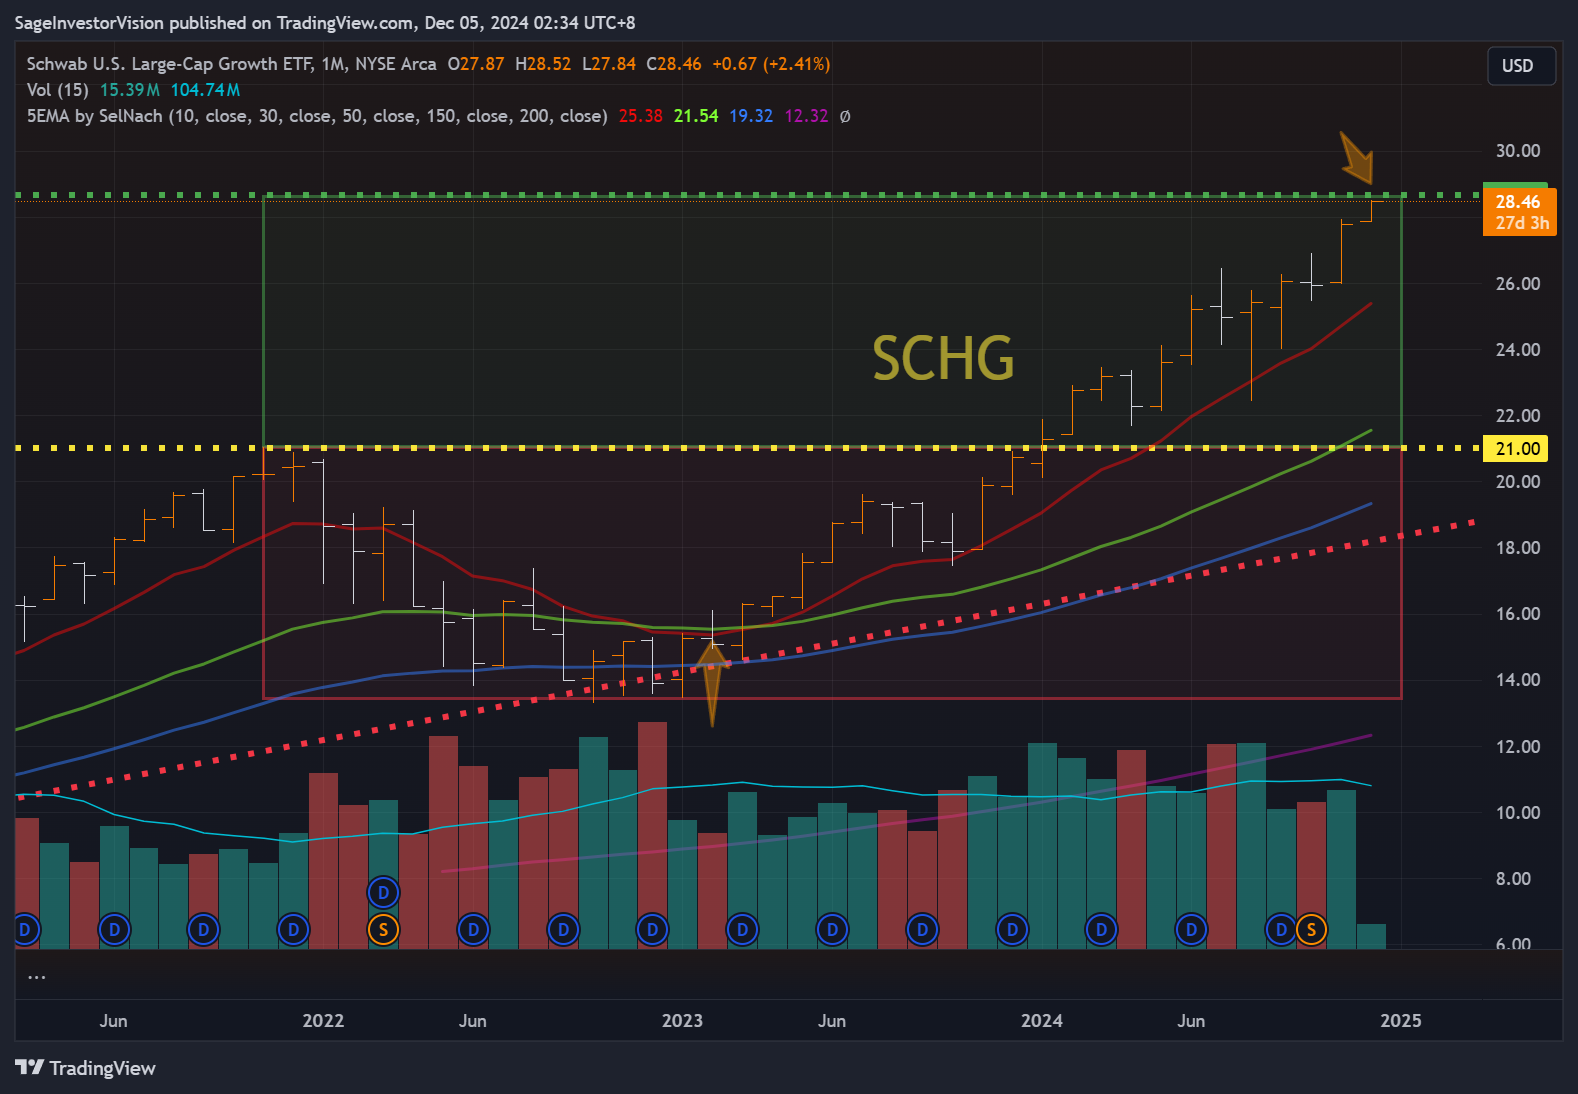The height and width of the screenshot is (1094, 1578).
Task: Click the green 21.54 EMA value
Action: (696, 116)
